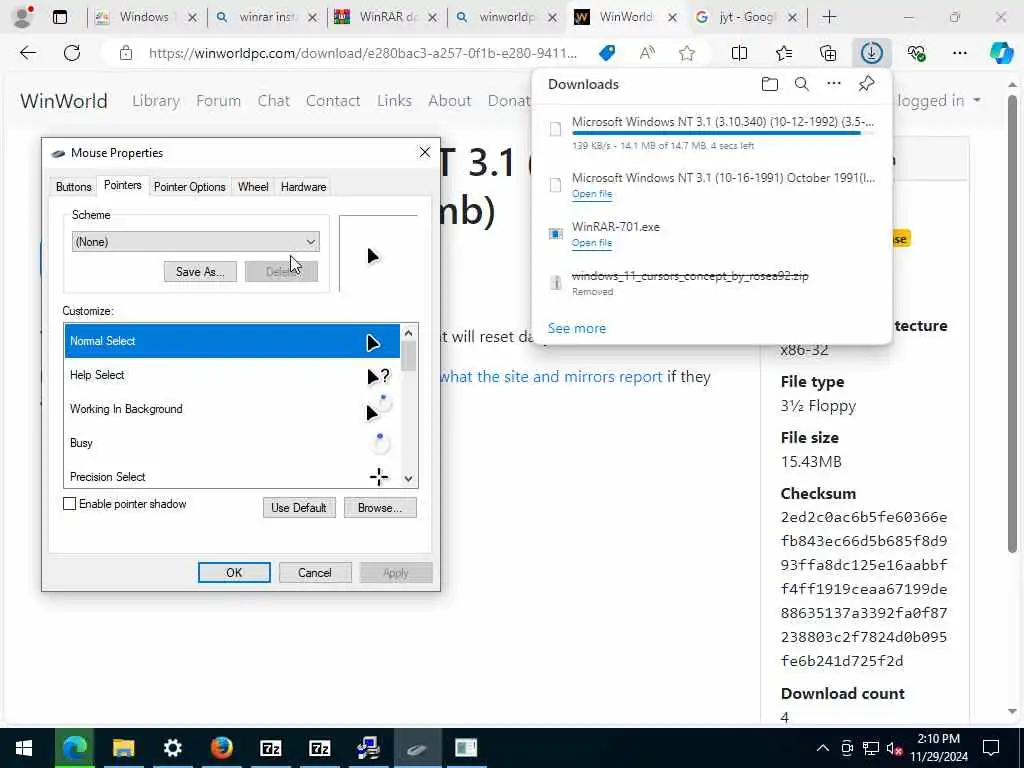
Task: Open File Explorer from taskbar
Action: 123,748
